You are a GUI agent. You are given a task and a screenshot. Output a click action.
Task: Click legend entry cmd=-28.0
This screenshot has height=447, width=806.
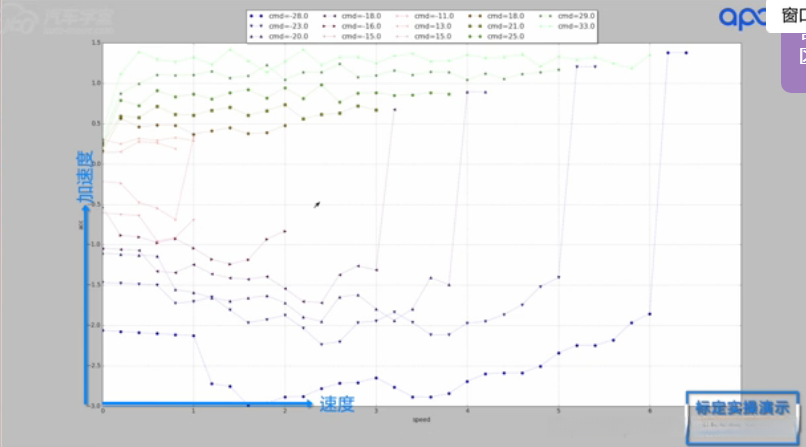click(x=279, y=16)
